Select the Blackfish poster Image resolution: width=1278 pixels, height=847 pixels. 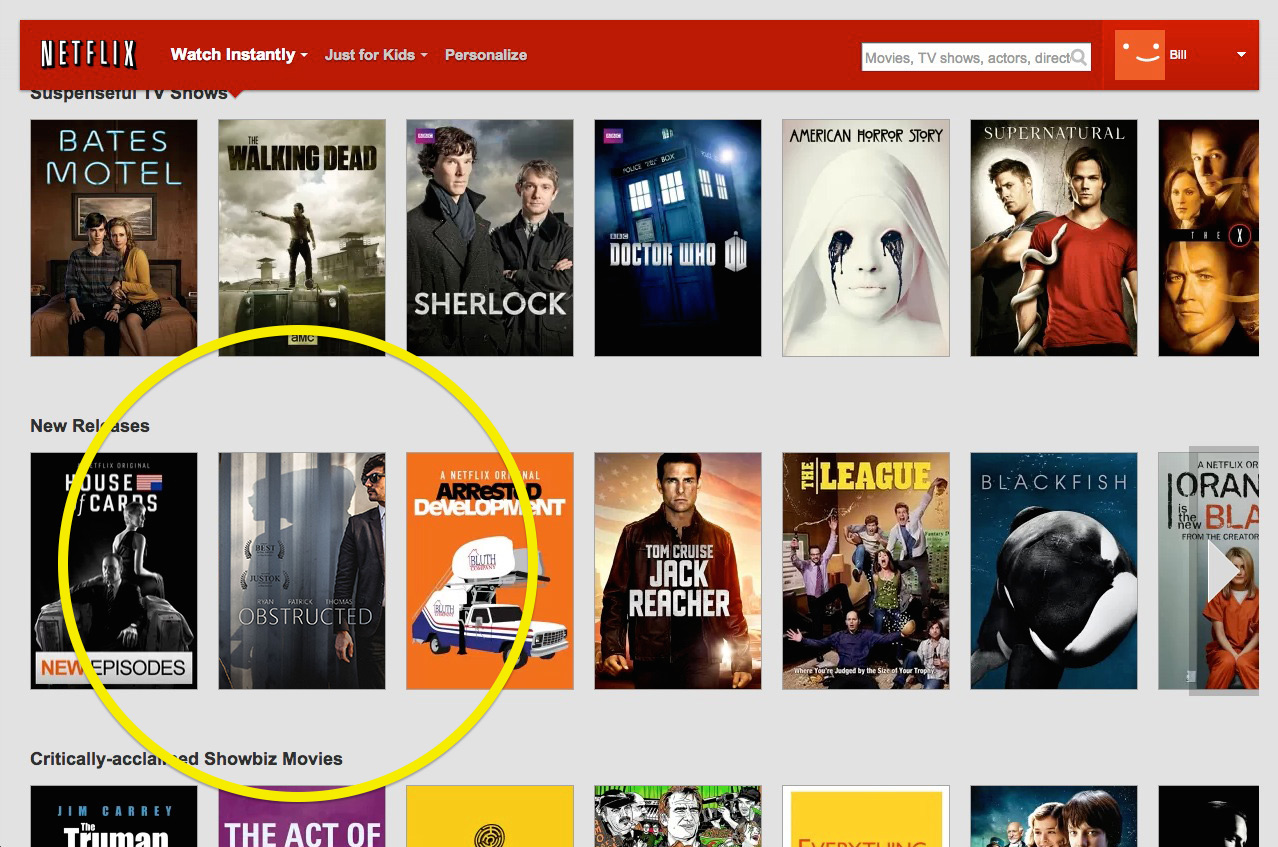coord(1054,571)
